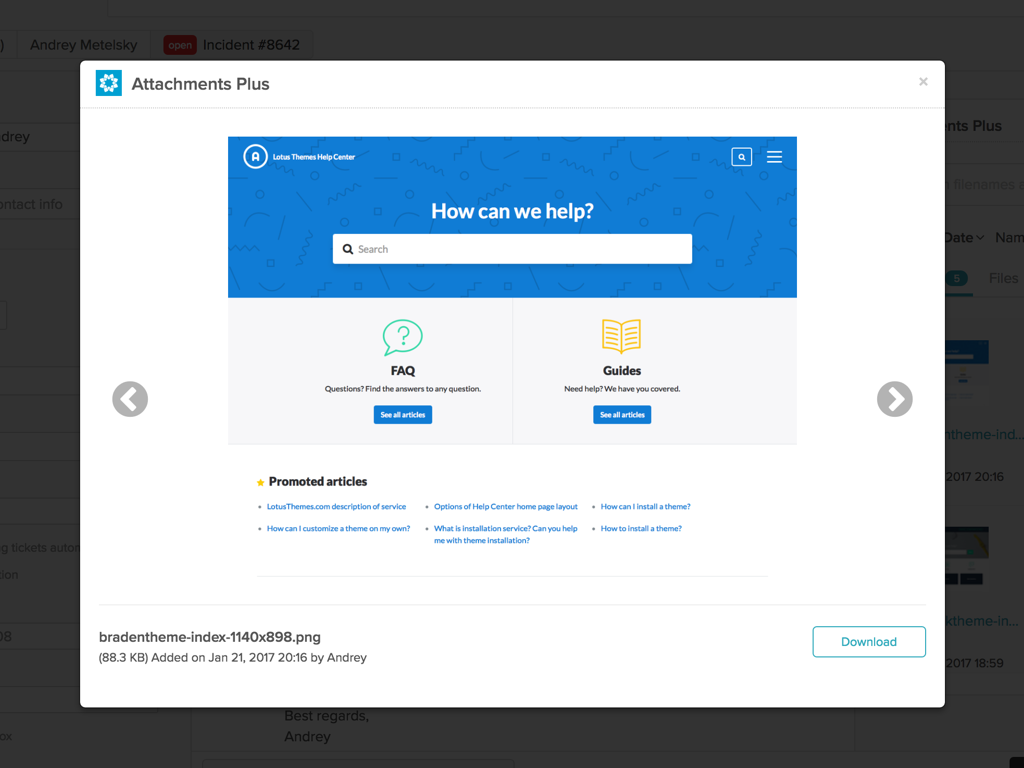Click the open status badge on Incident #8642
The width and height of the screenshot is (1024, 768).
coord(179,45)
